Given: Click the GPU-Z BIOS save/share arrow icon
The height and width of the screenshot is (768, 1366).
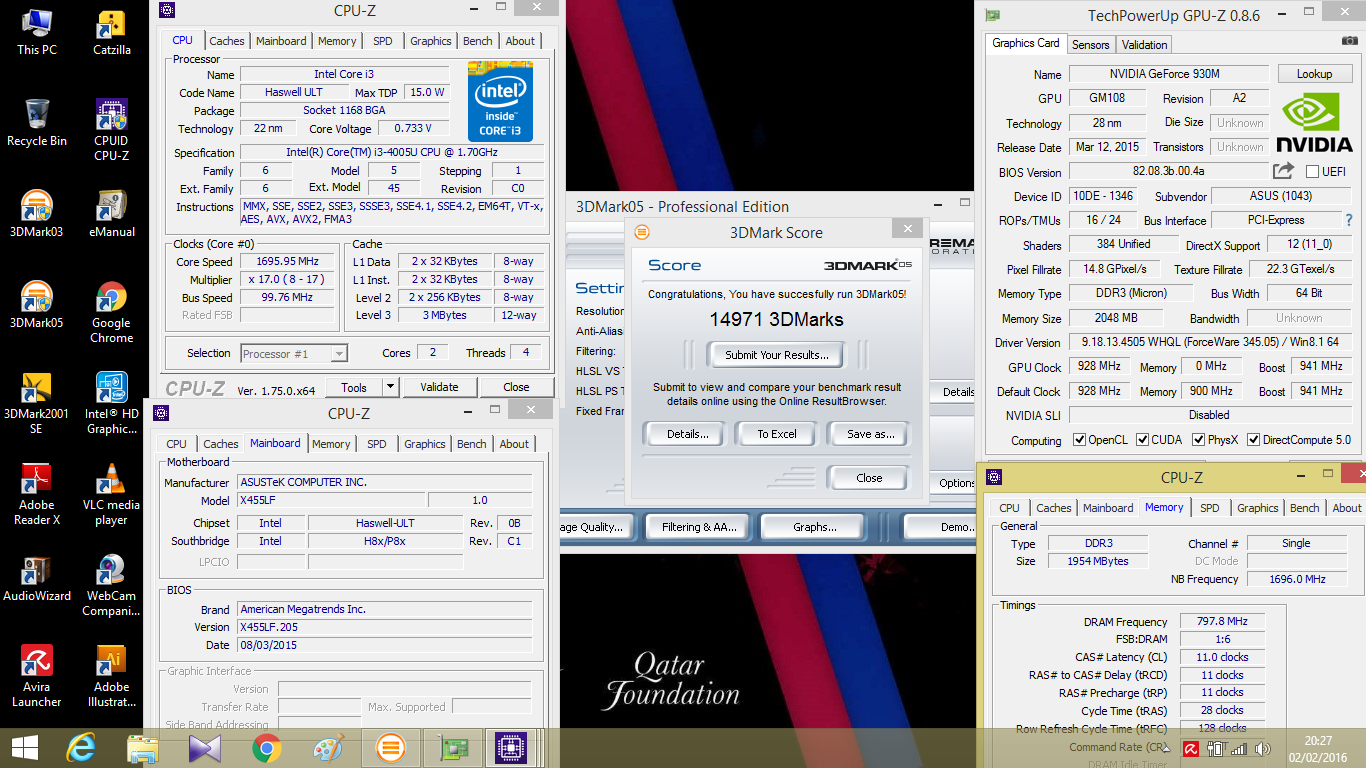Looking at the screenshot, I should (1284, 171).
